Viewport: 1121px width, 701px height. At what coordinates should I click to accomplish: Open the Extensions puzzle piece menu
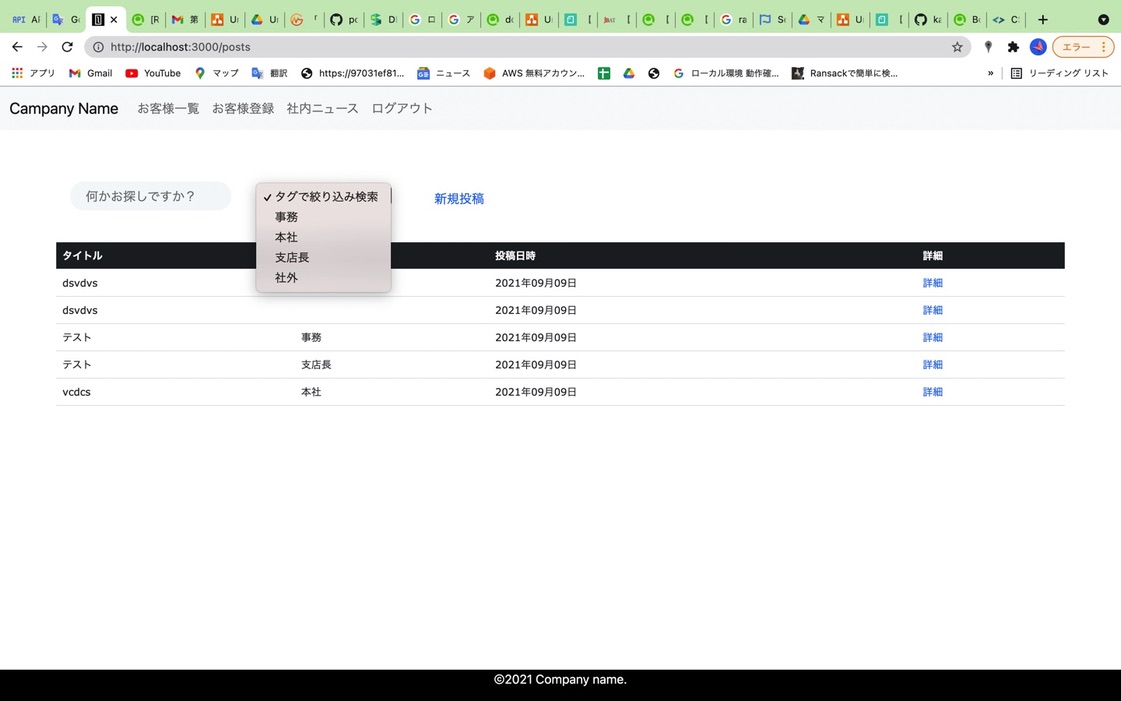[x=1013, y=47]
